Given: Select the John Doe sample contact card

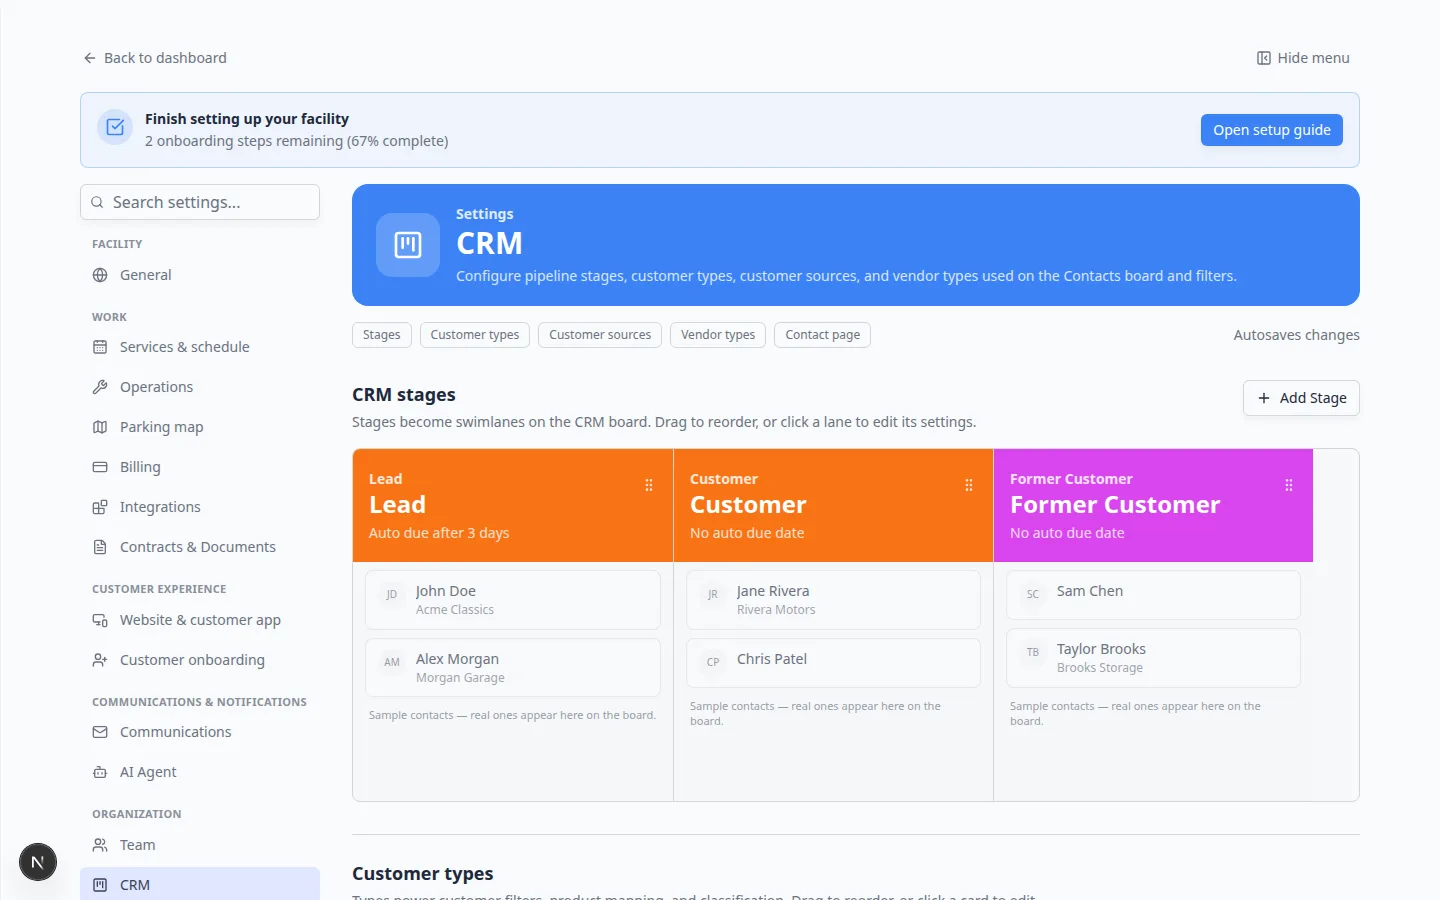Looking at the screenshot, I should tap(513, 600).
